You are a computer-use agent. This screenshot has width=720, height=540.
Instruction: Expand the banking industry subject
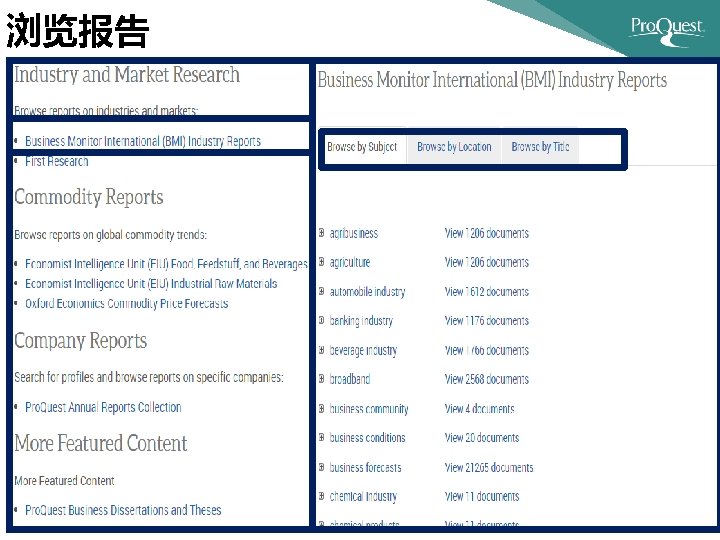click(321, 321)
